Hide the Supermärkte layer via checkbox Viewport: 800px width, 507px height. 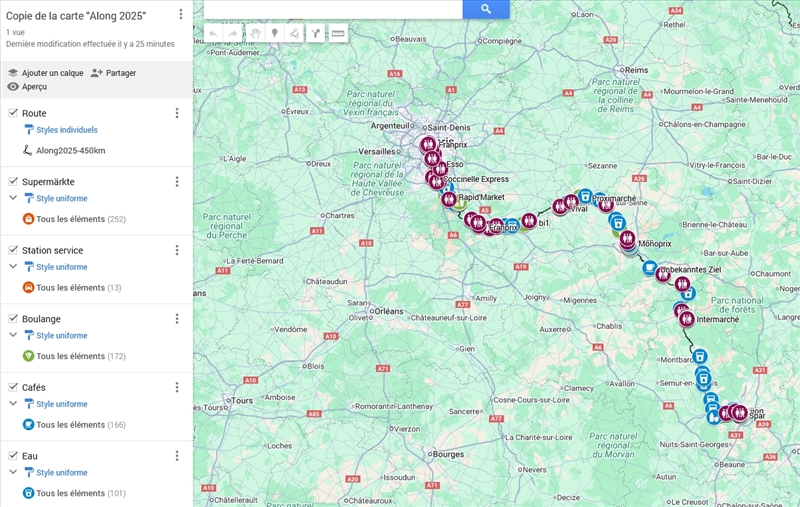pos(13,181)
